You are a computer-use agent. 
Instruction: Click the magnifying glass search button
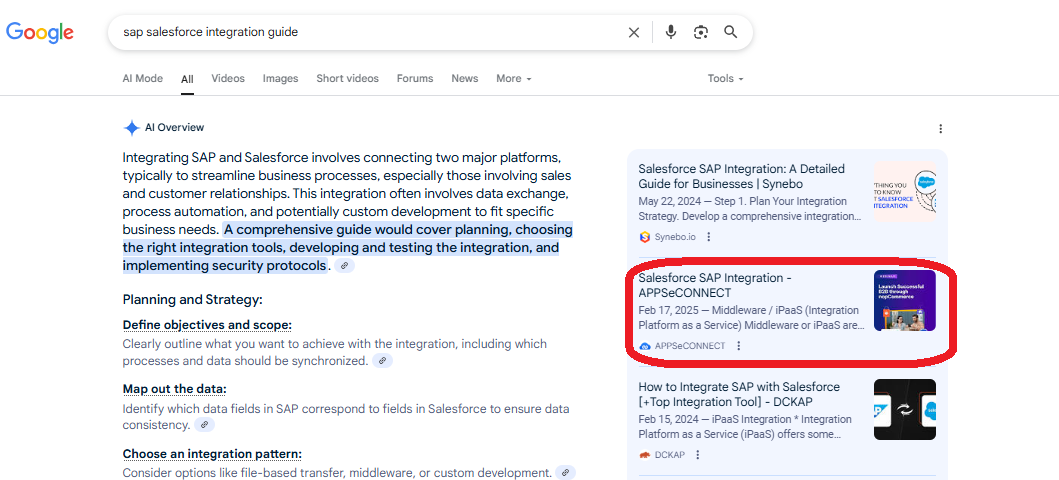click(x=730, y=32)
